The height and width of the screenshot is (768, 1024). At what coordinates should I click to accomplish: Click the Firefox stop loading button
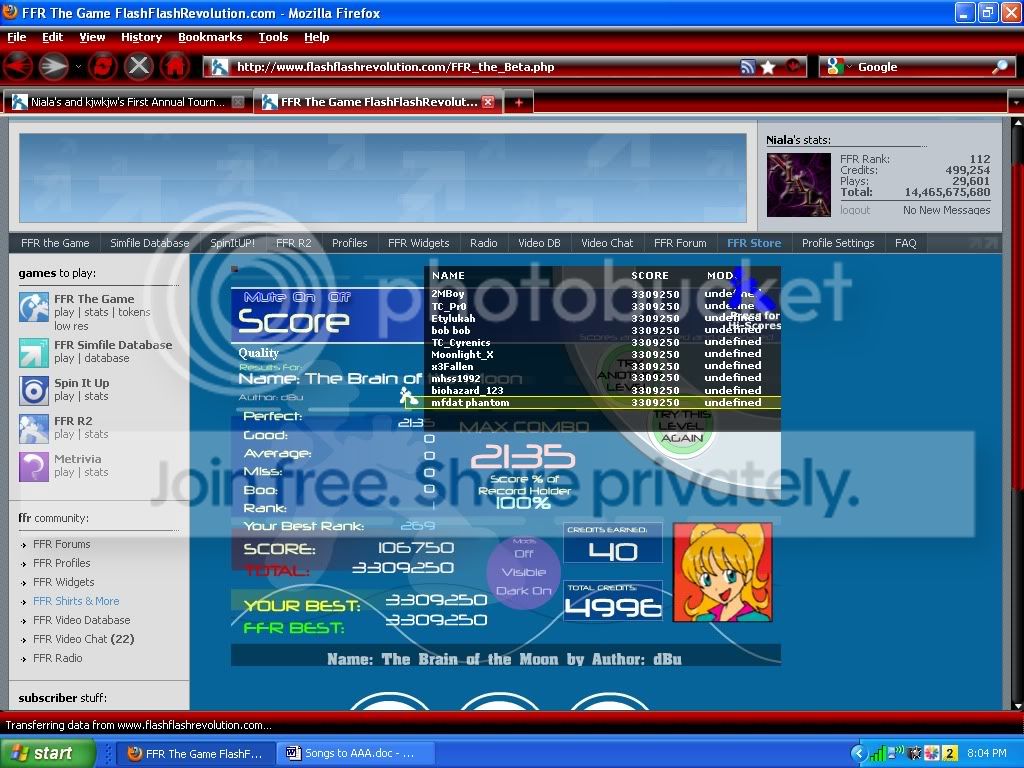click(x=139, y=67)
